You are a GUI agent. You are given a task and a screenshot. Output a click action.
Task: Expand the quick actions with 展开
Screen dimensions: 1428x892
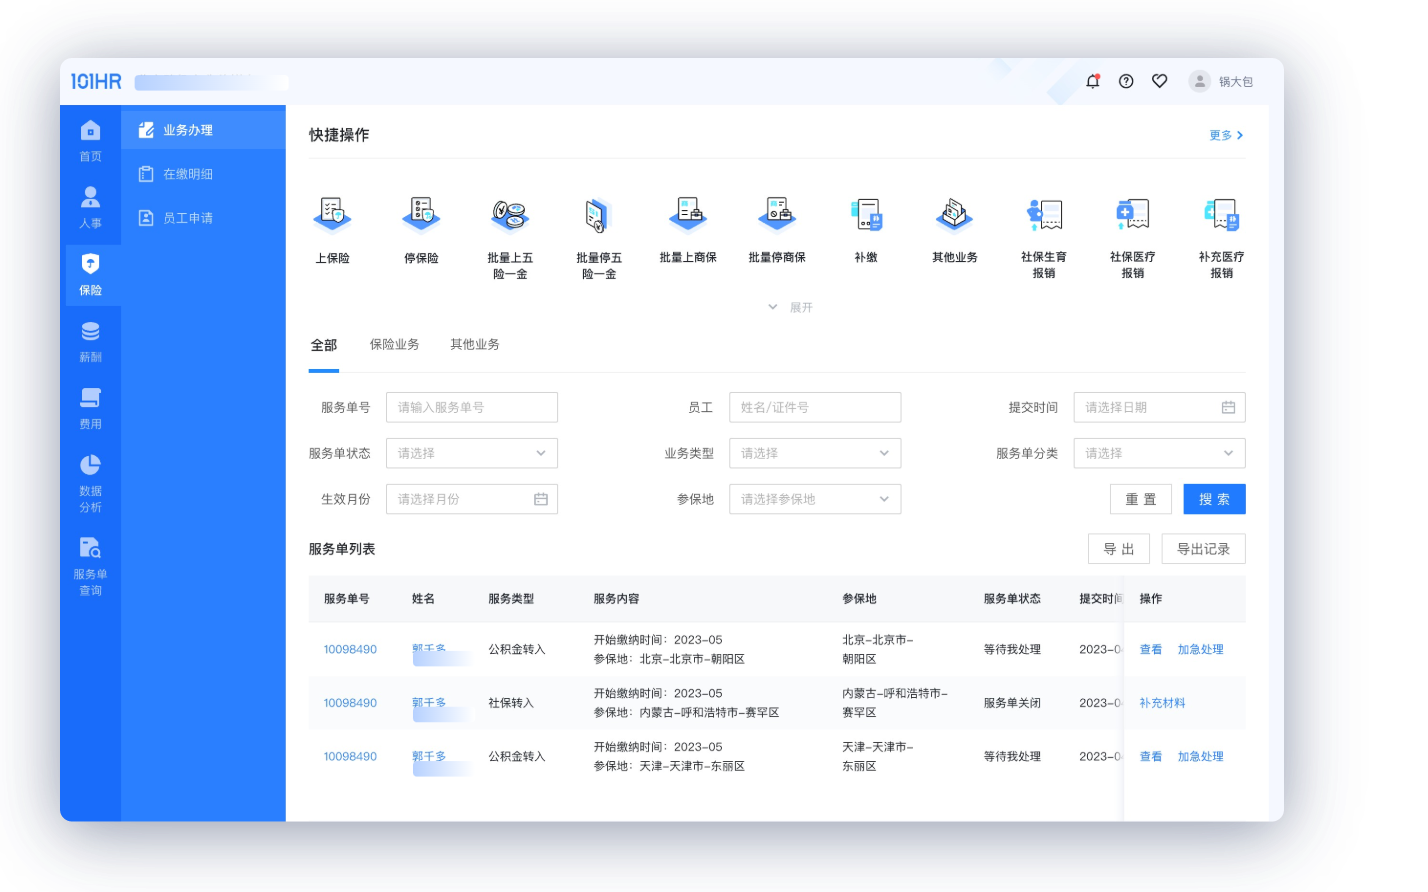click(x=791, y=307)
